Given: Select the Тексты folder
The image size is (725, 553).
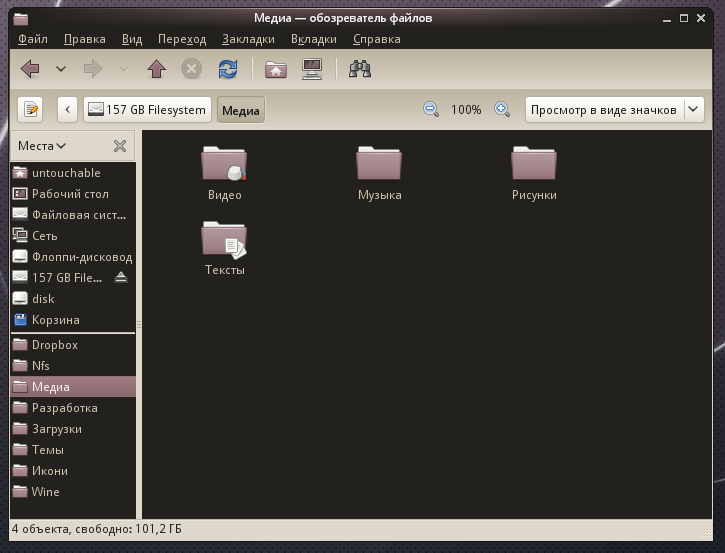Looking at the screenshot, I should [224, 248].
